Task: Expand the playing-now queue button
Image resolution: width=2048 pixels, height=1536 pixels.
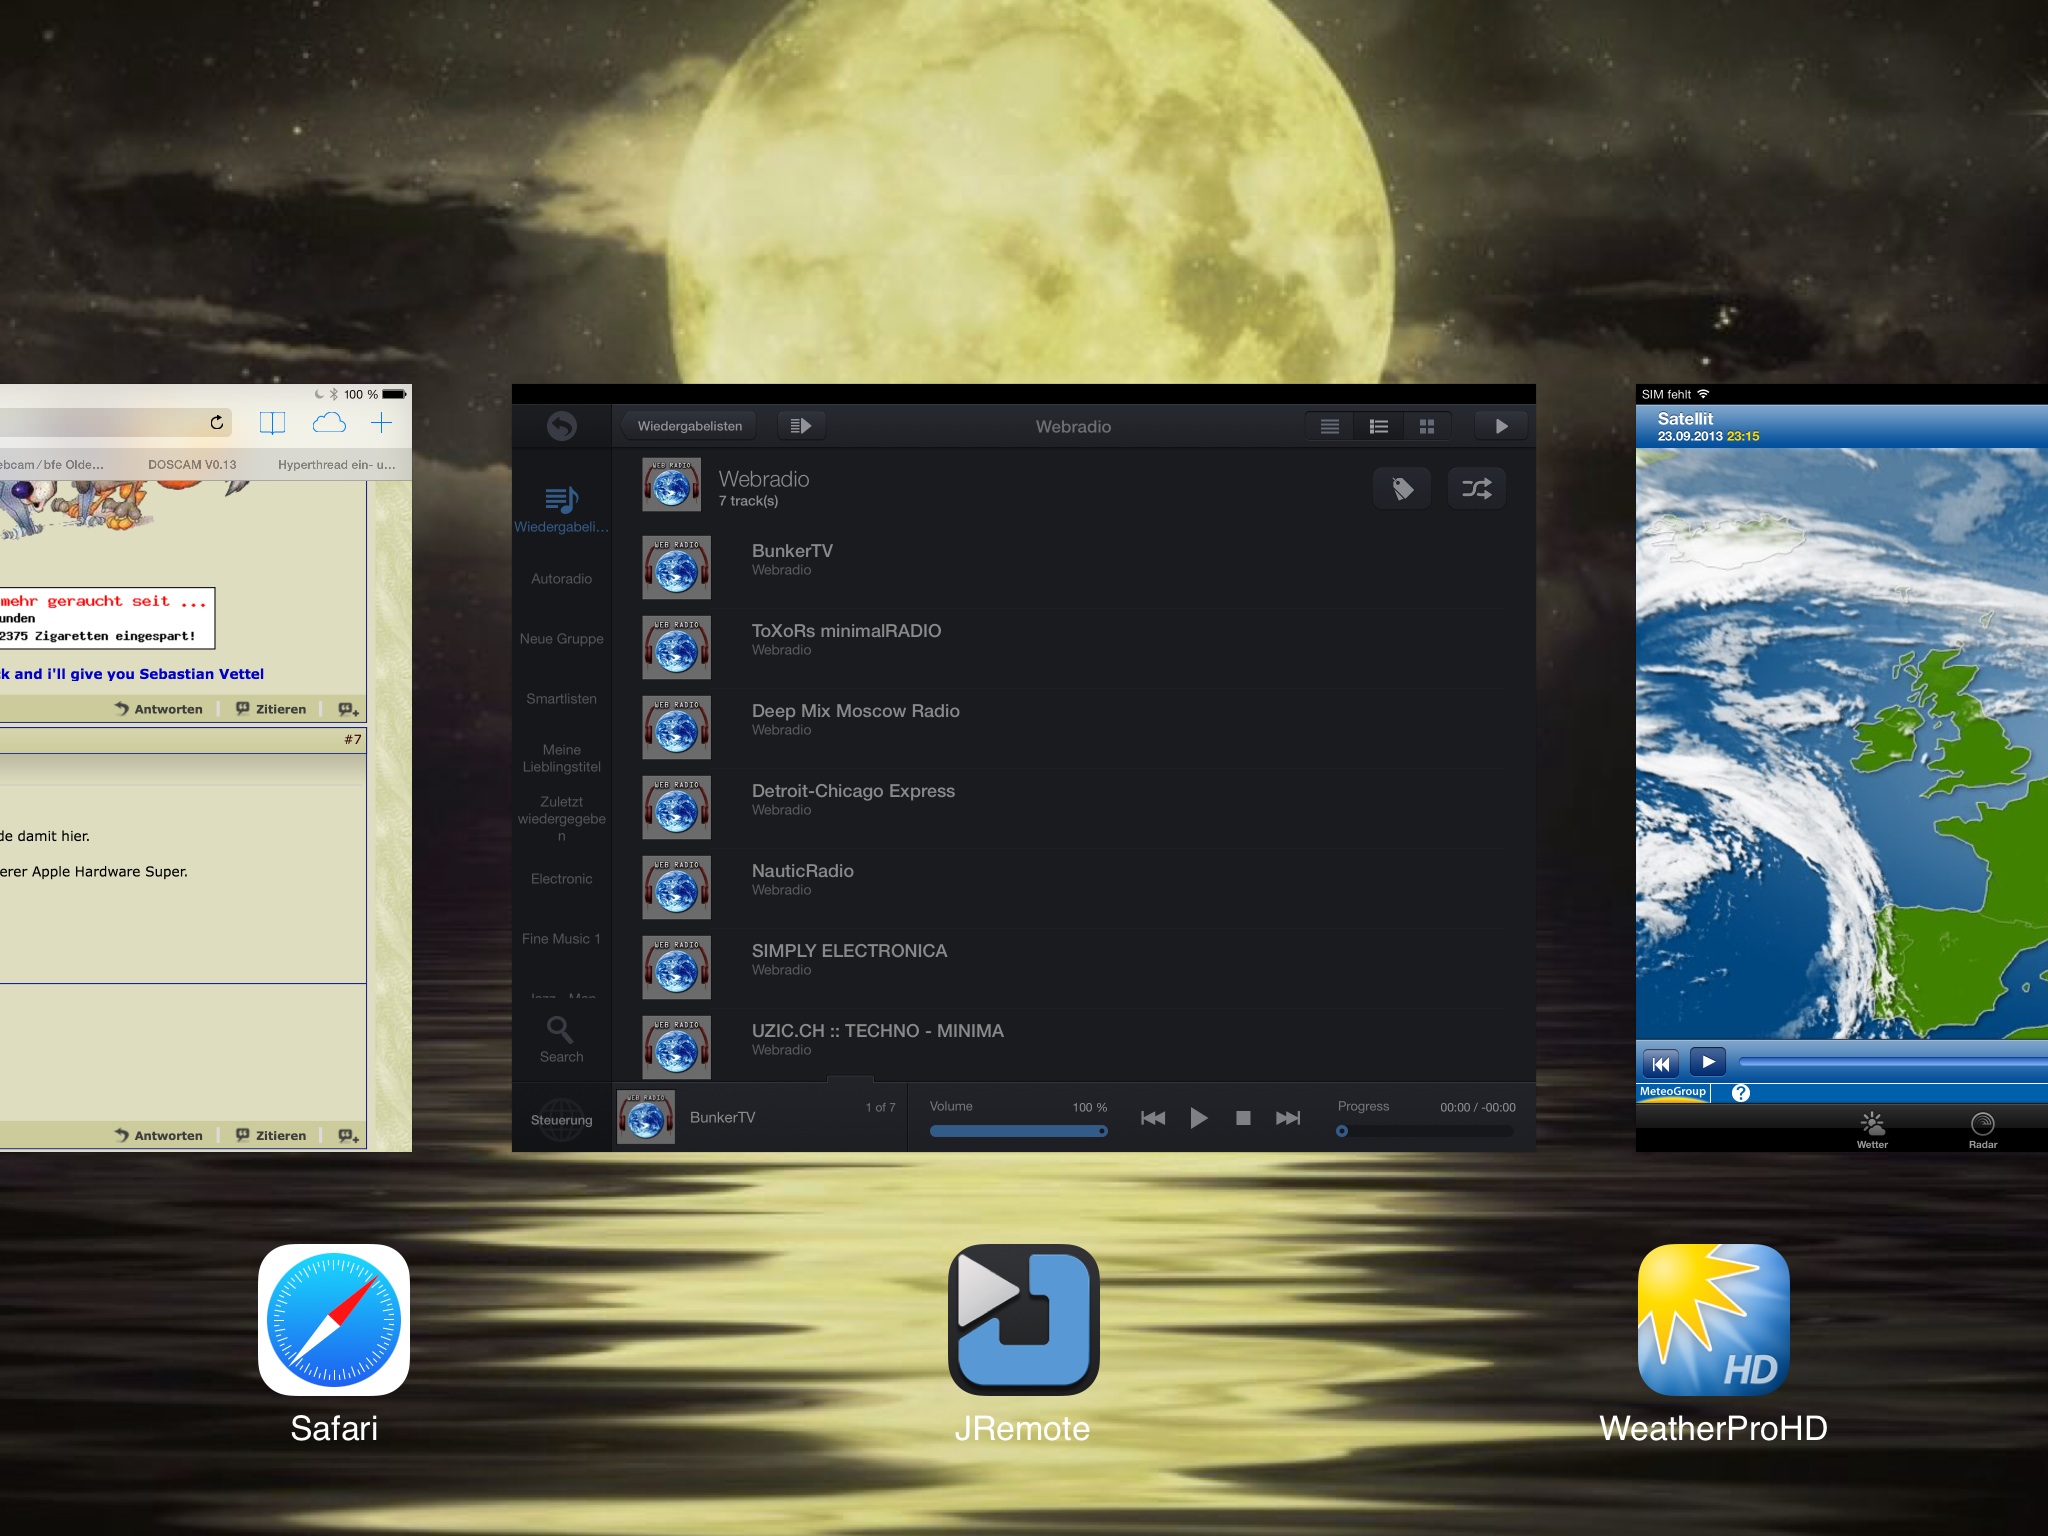Action: [x=800, y=426]
